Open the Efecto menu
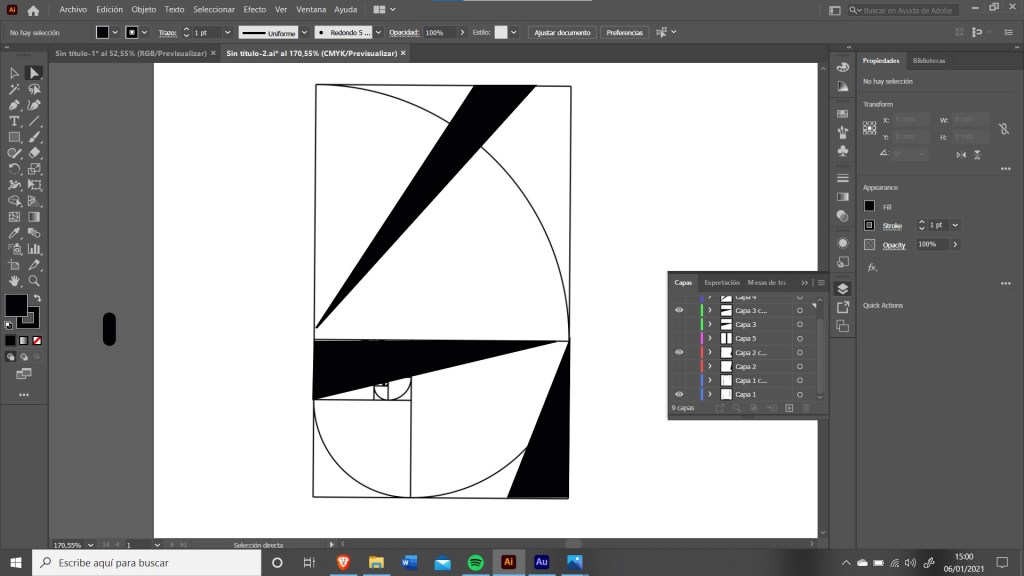This screenshot has height=576, width=1024. pyautogui.click(x=255, y=9)
